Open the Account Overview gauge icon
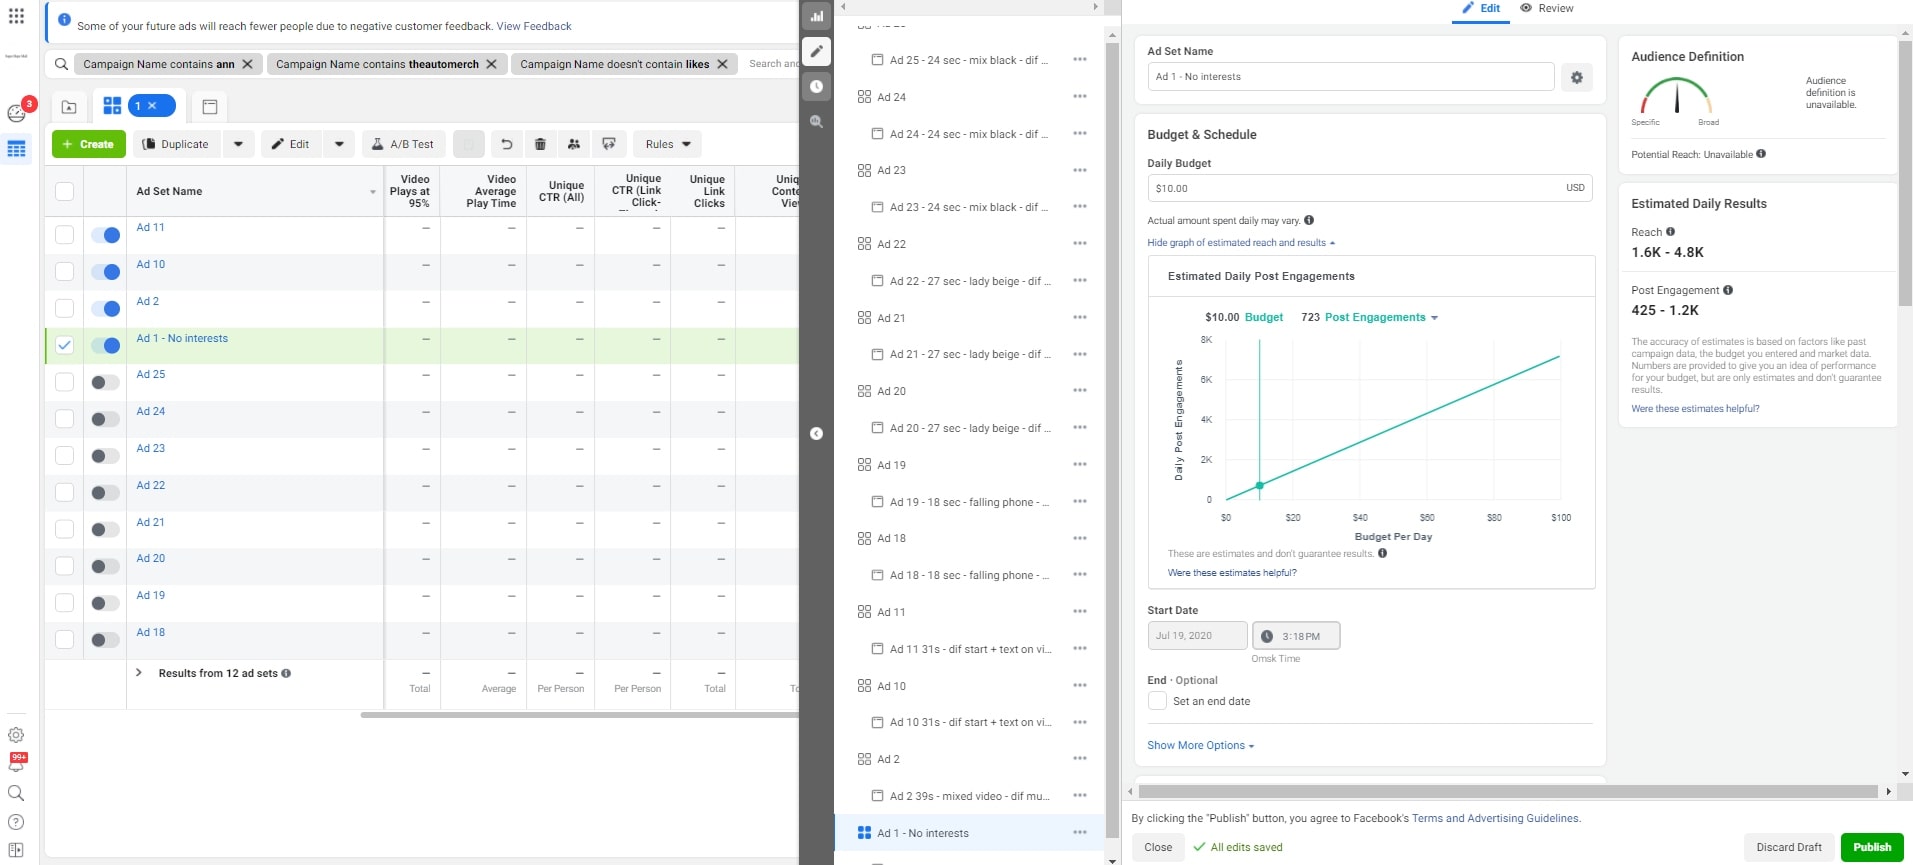1913x865 pixels. pyautogui.click(x=16, y=113)
